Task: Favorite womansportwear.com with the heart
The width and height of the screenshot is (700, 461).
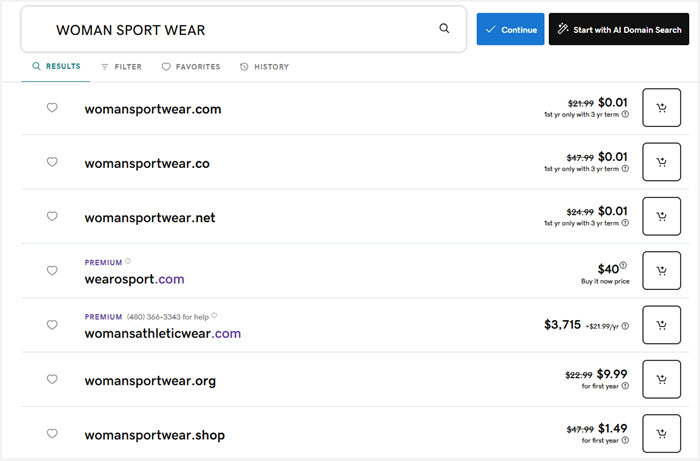Action: (53, 108)
